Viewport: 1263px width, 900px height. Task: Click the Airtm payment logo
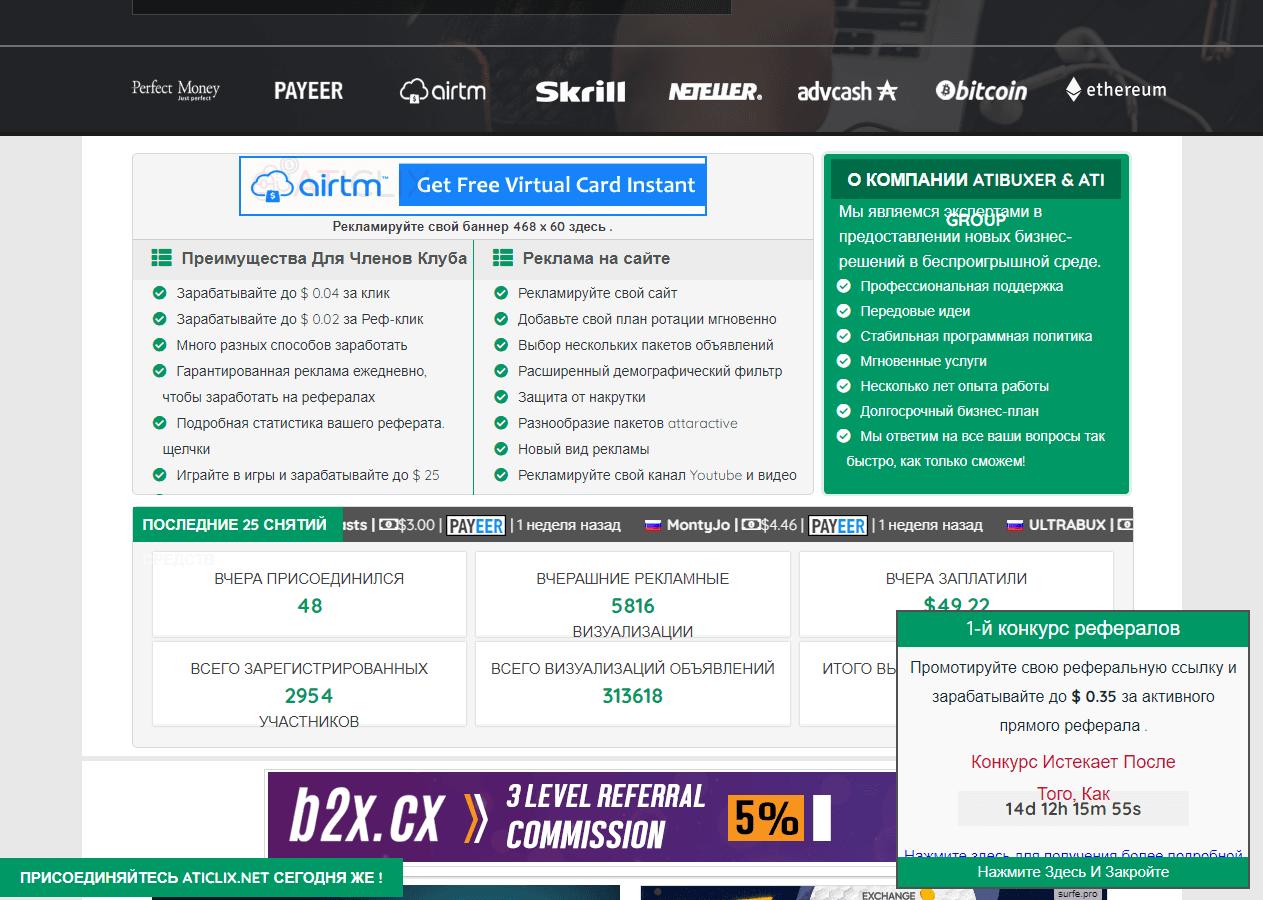click(x=442, y=91)
